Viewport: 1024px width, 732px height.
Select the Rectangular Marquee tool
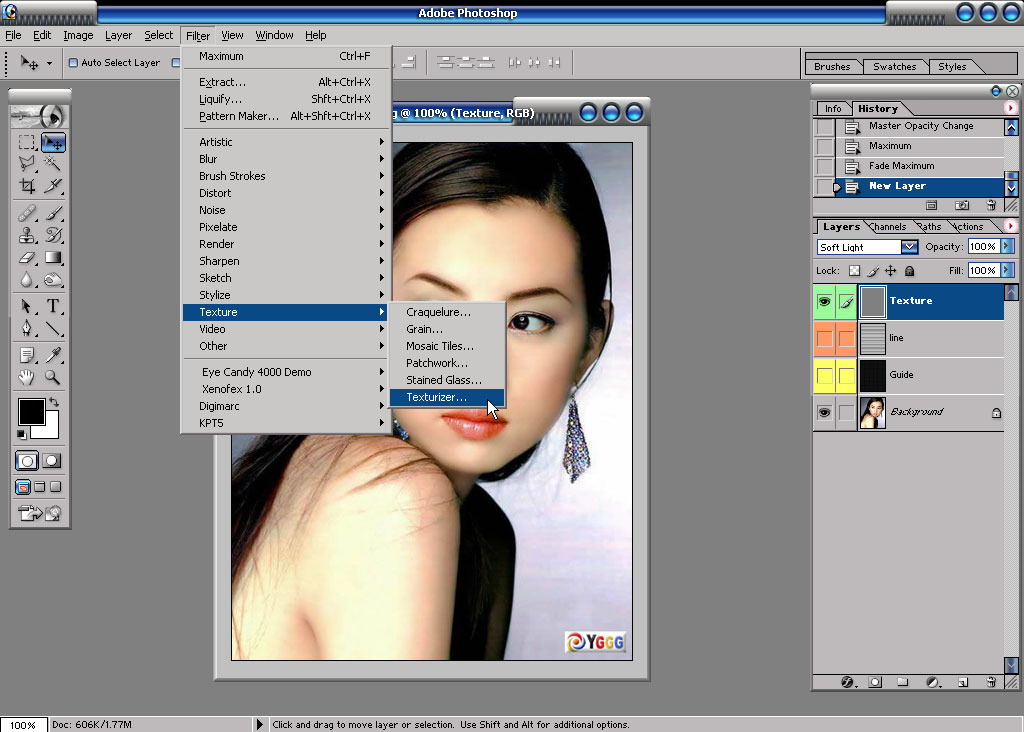click(27, 142)
